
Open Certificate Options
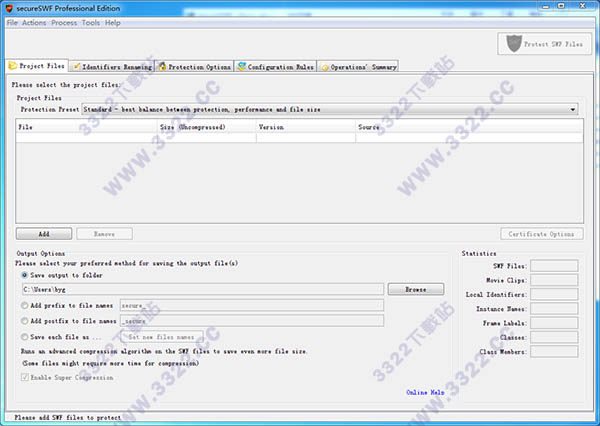(541, 234)
